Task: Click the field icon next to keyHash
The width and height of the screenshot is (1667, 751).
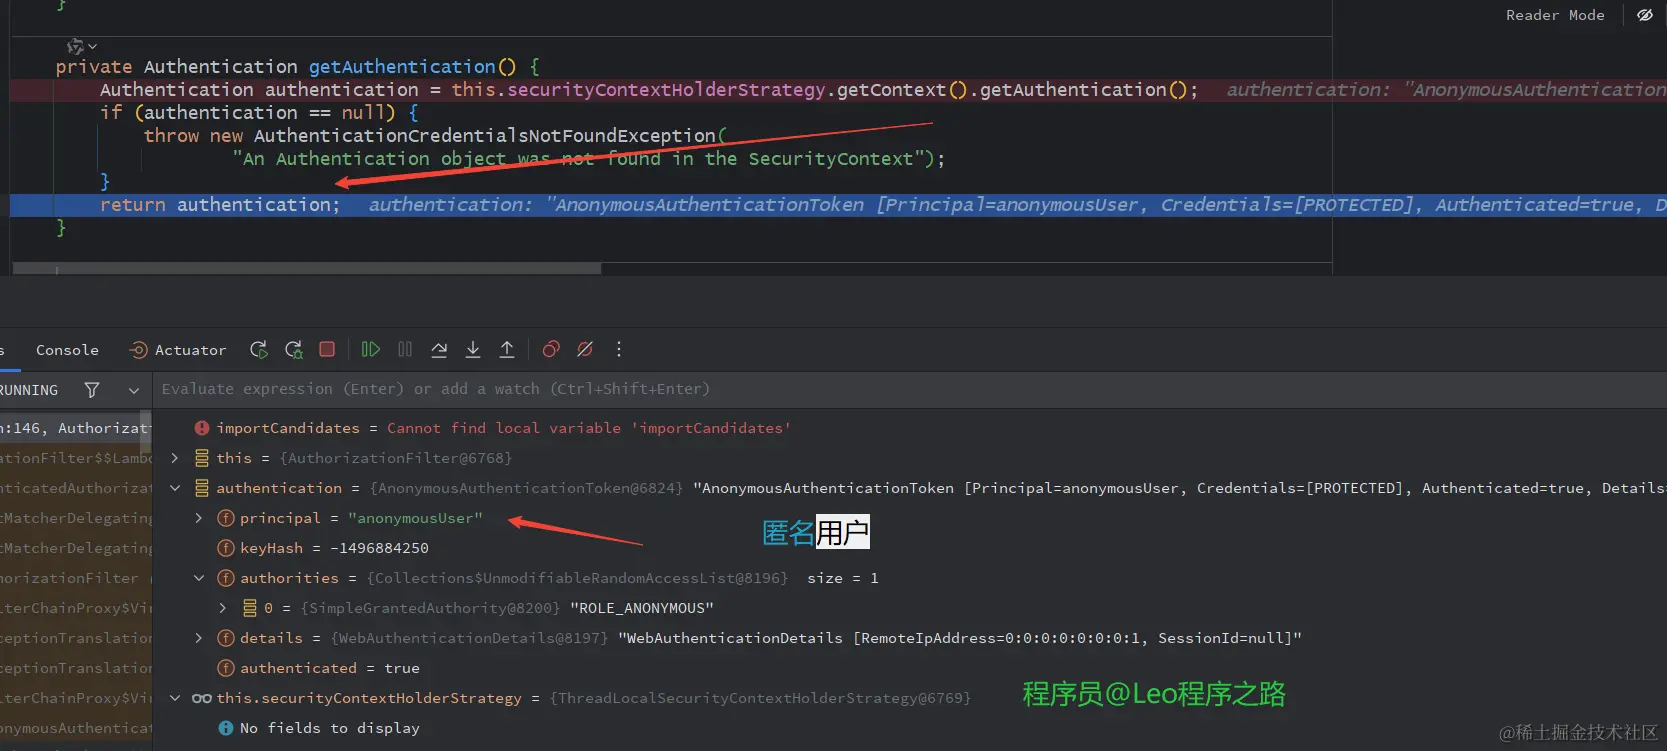Action: (x=226, y=548)
